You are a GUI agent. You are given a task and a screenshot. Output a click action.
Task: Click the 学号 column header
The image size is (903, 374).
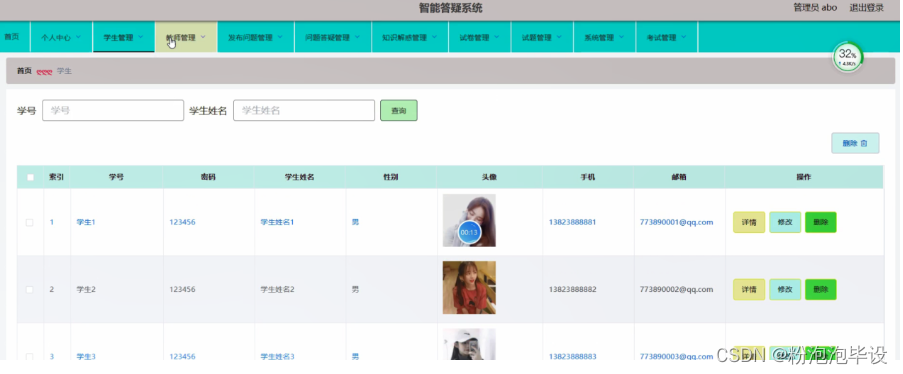pyautogui.click(x=116, y=177)
